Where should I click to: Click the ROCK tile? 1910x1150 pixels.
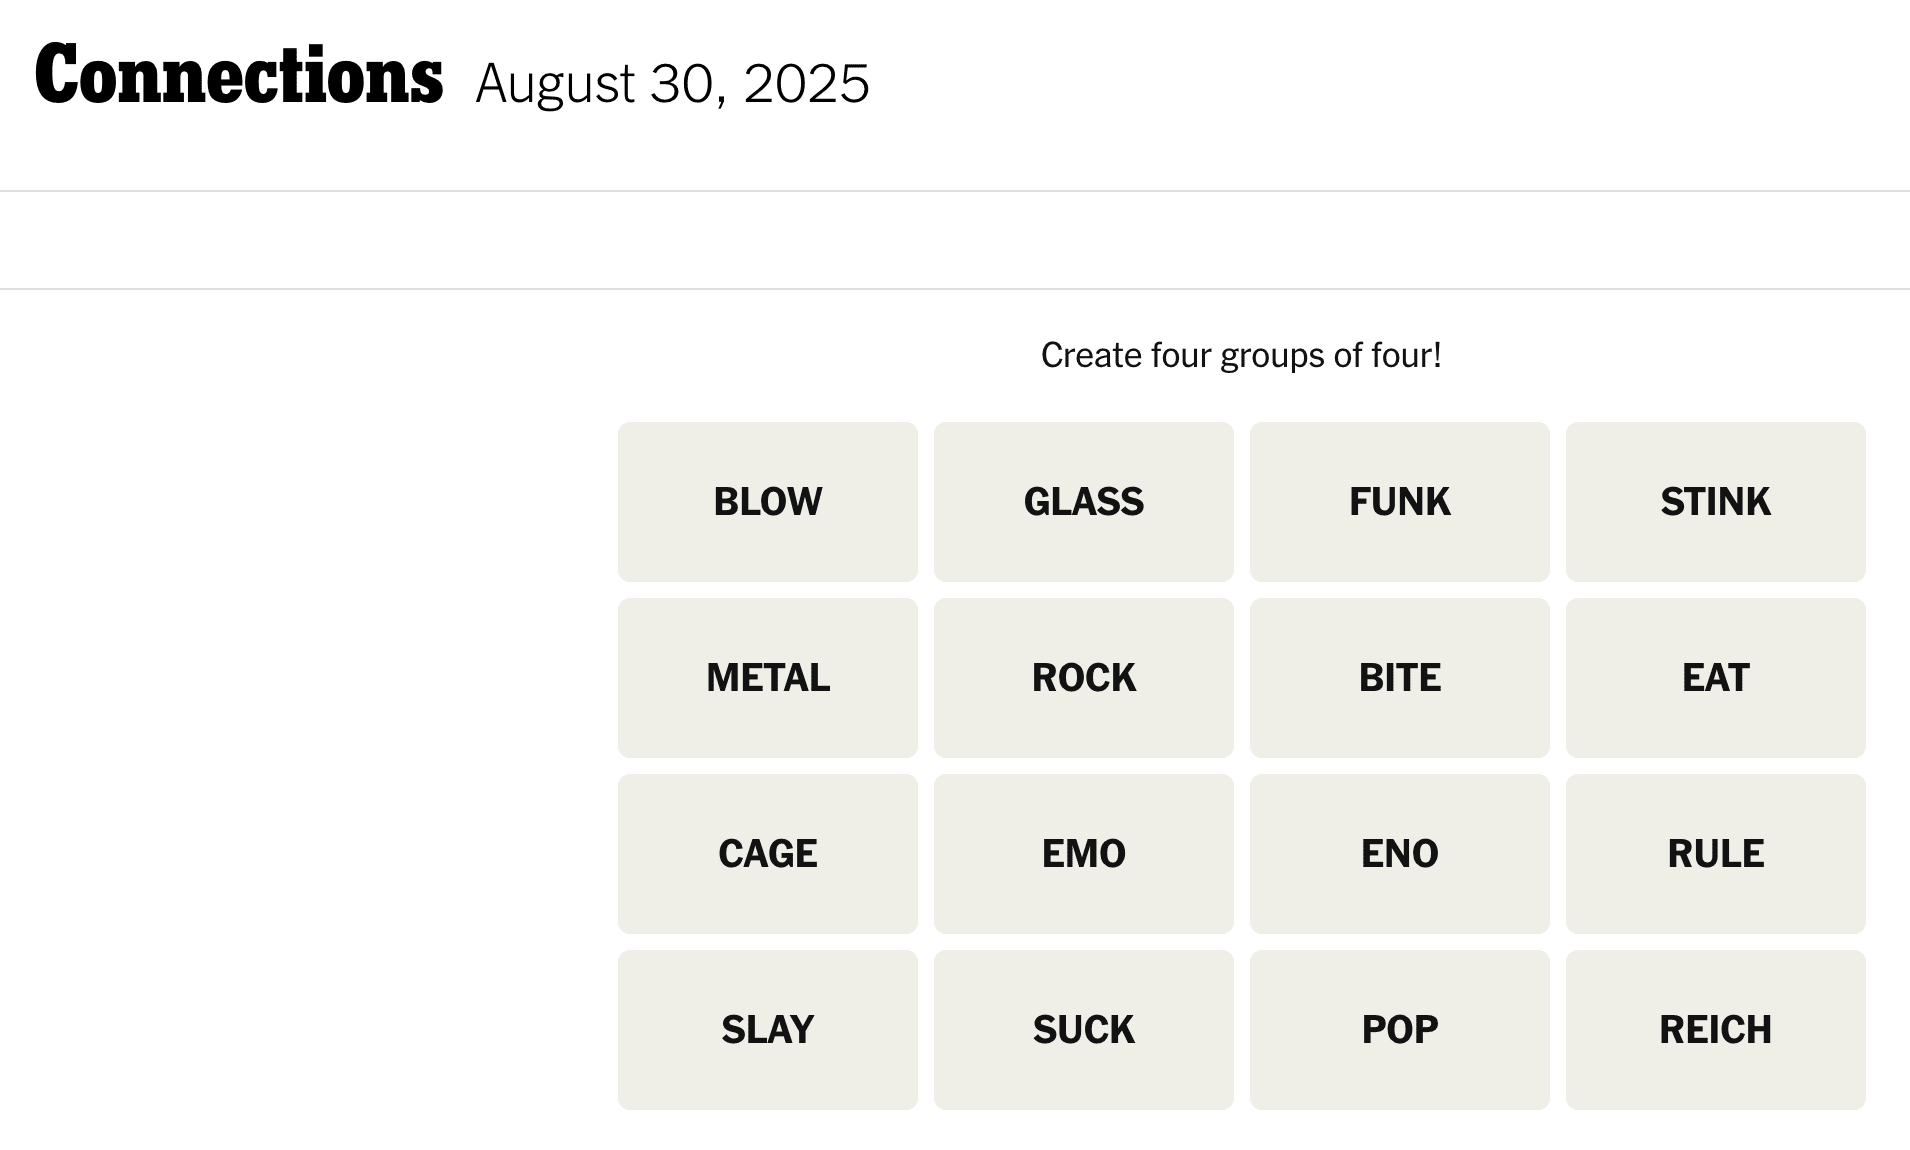tap(1083, 677)
